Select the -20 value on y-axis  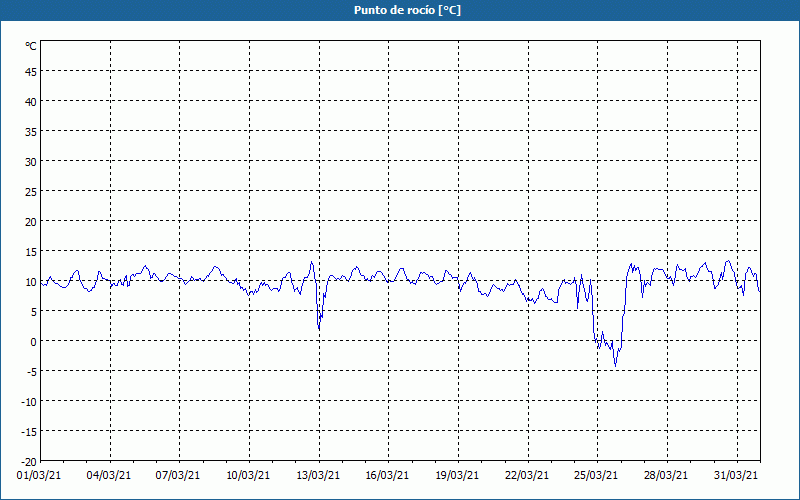coord(29,462)
